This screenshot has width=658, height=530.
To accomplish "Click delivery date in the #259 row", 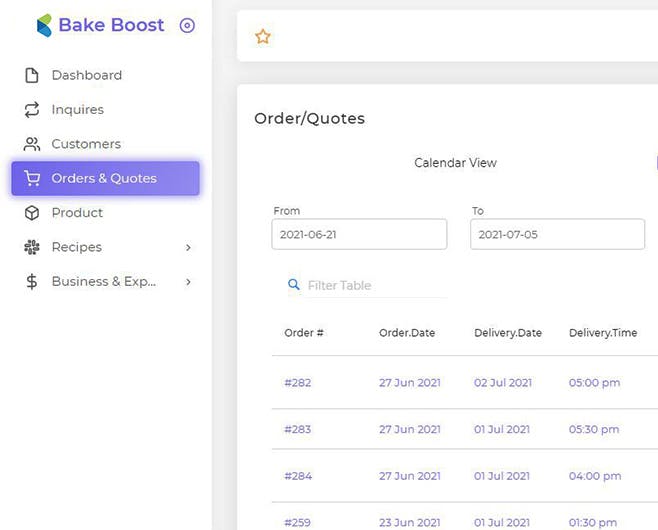I will tap(502, 522).
